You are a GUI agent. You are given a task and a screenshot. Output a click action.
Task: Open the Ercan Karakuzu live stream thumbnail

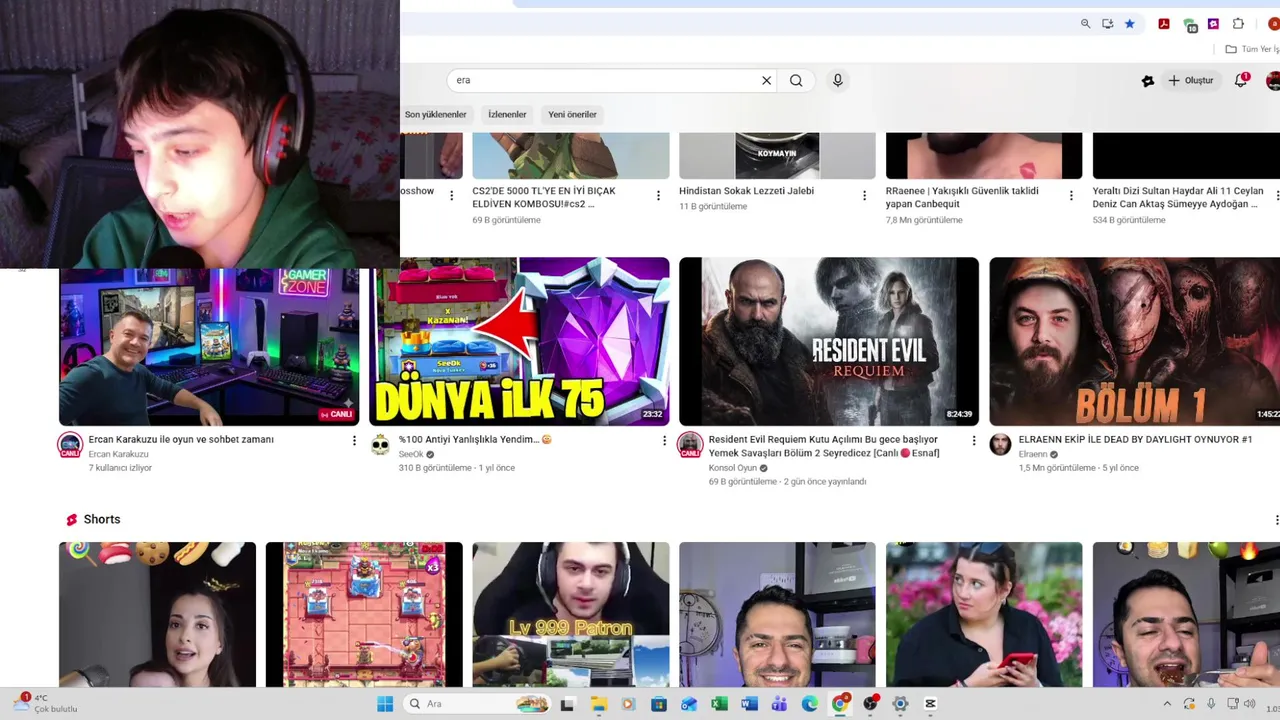209,347
